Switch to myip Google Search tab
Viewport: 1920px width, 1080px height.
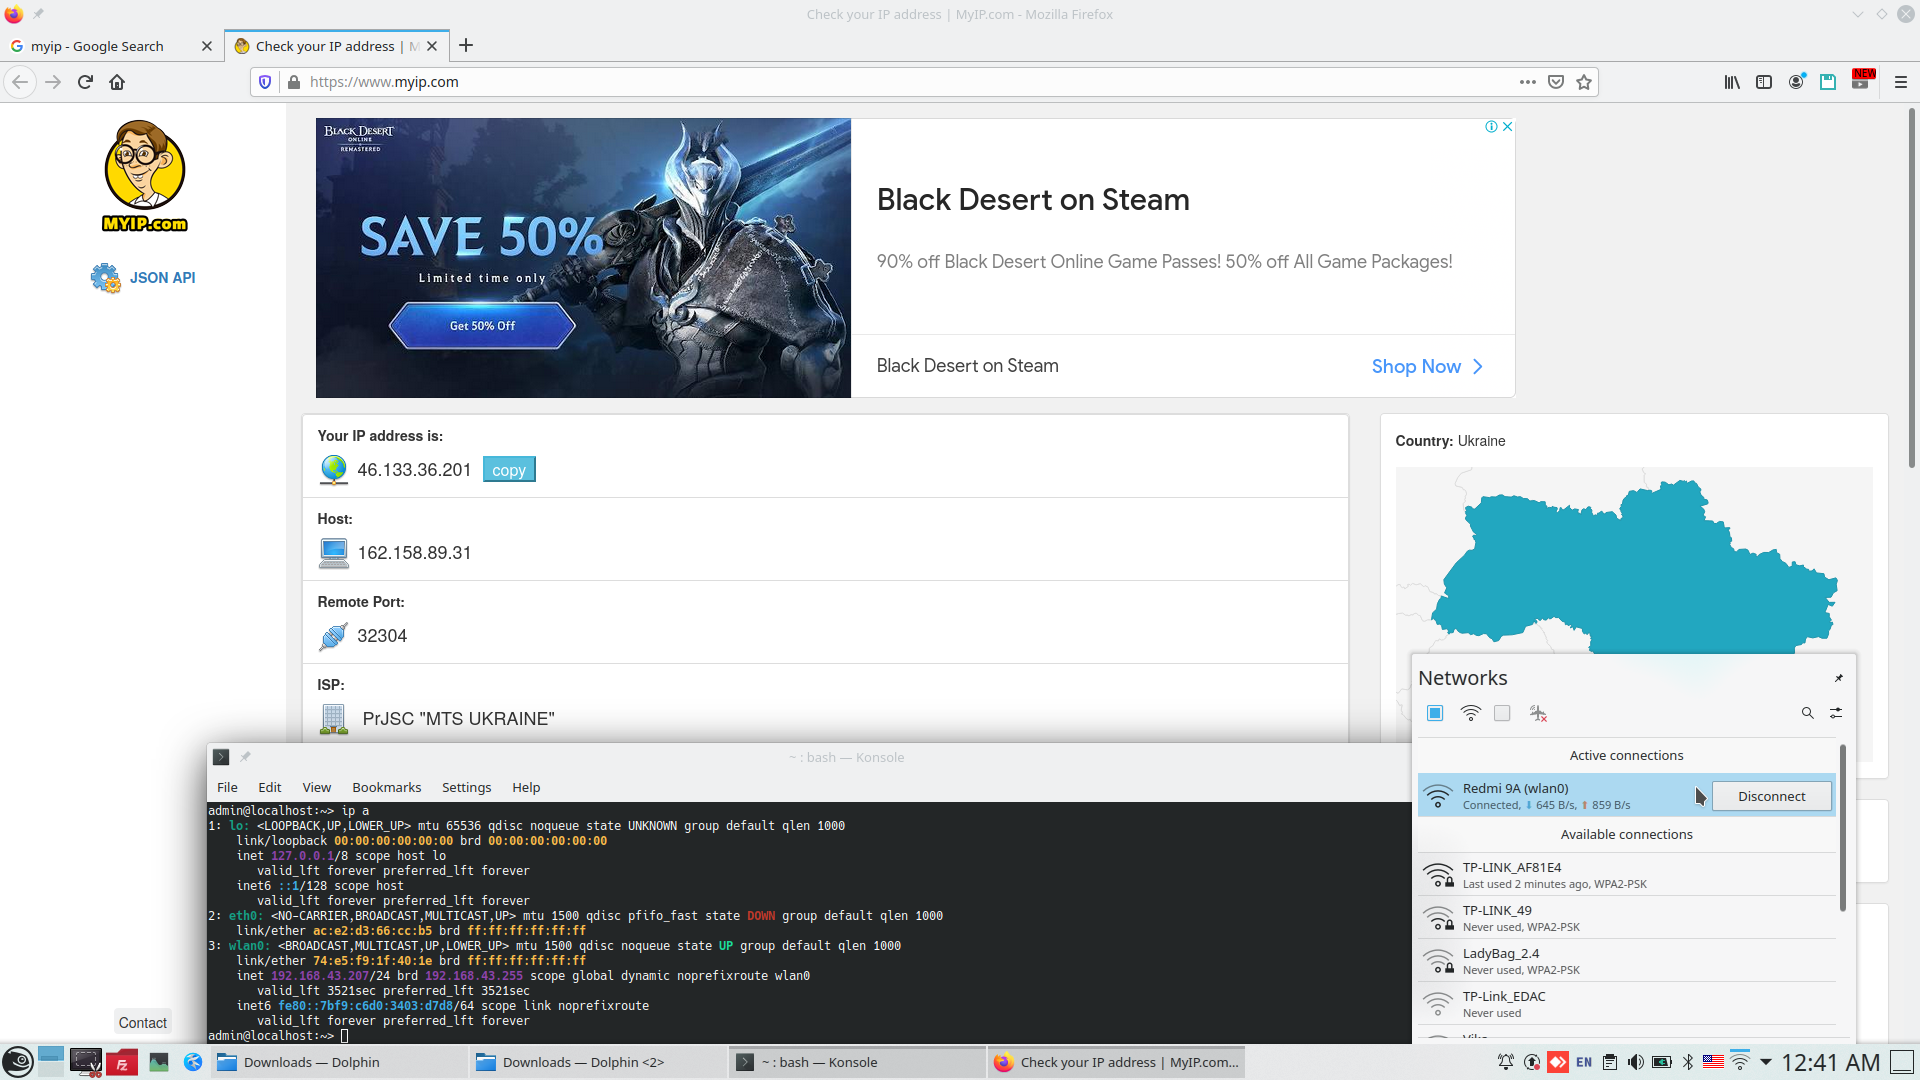(97, 46)
